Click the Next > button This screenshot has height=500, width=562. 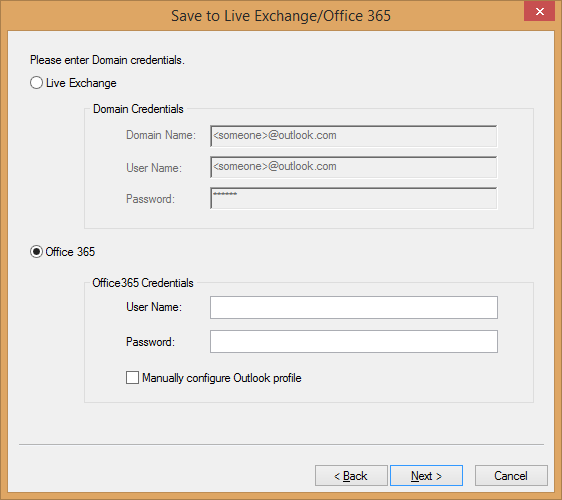(426, 476)
